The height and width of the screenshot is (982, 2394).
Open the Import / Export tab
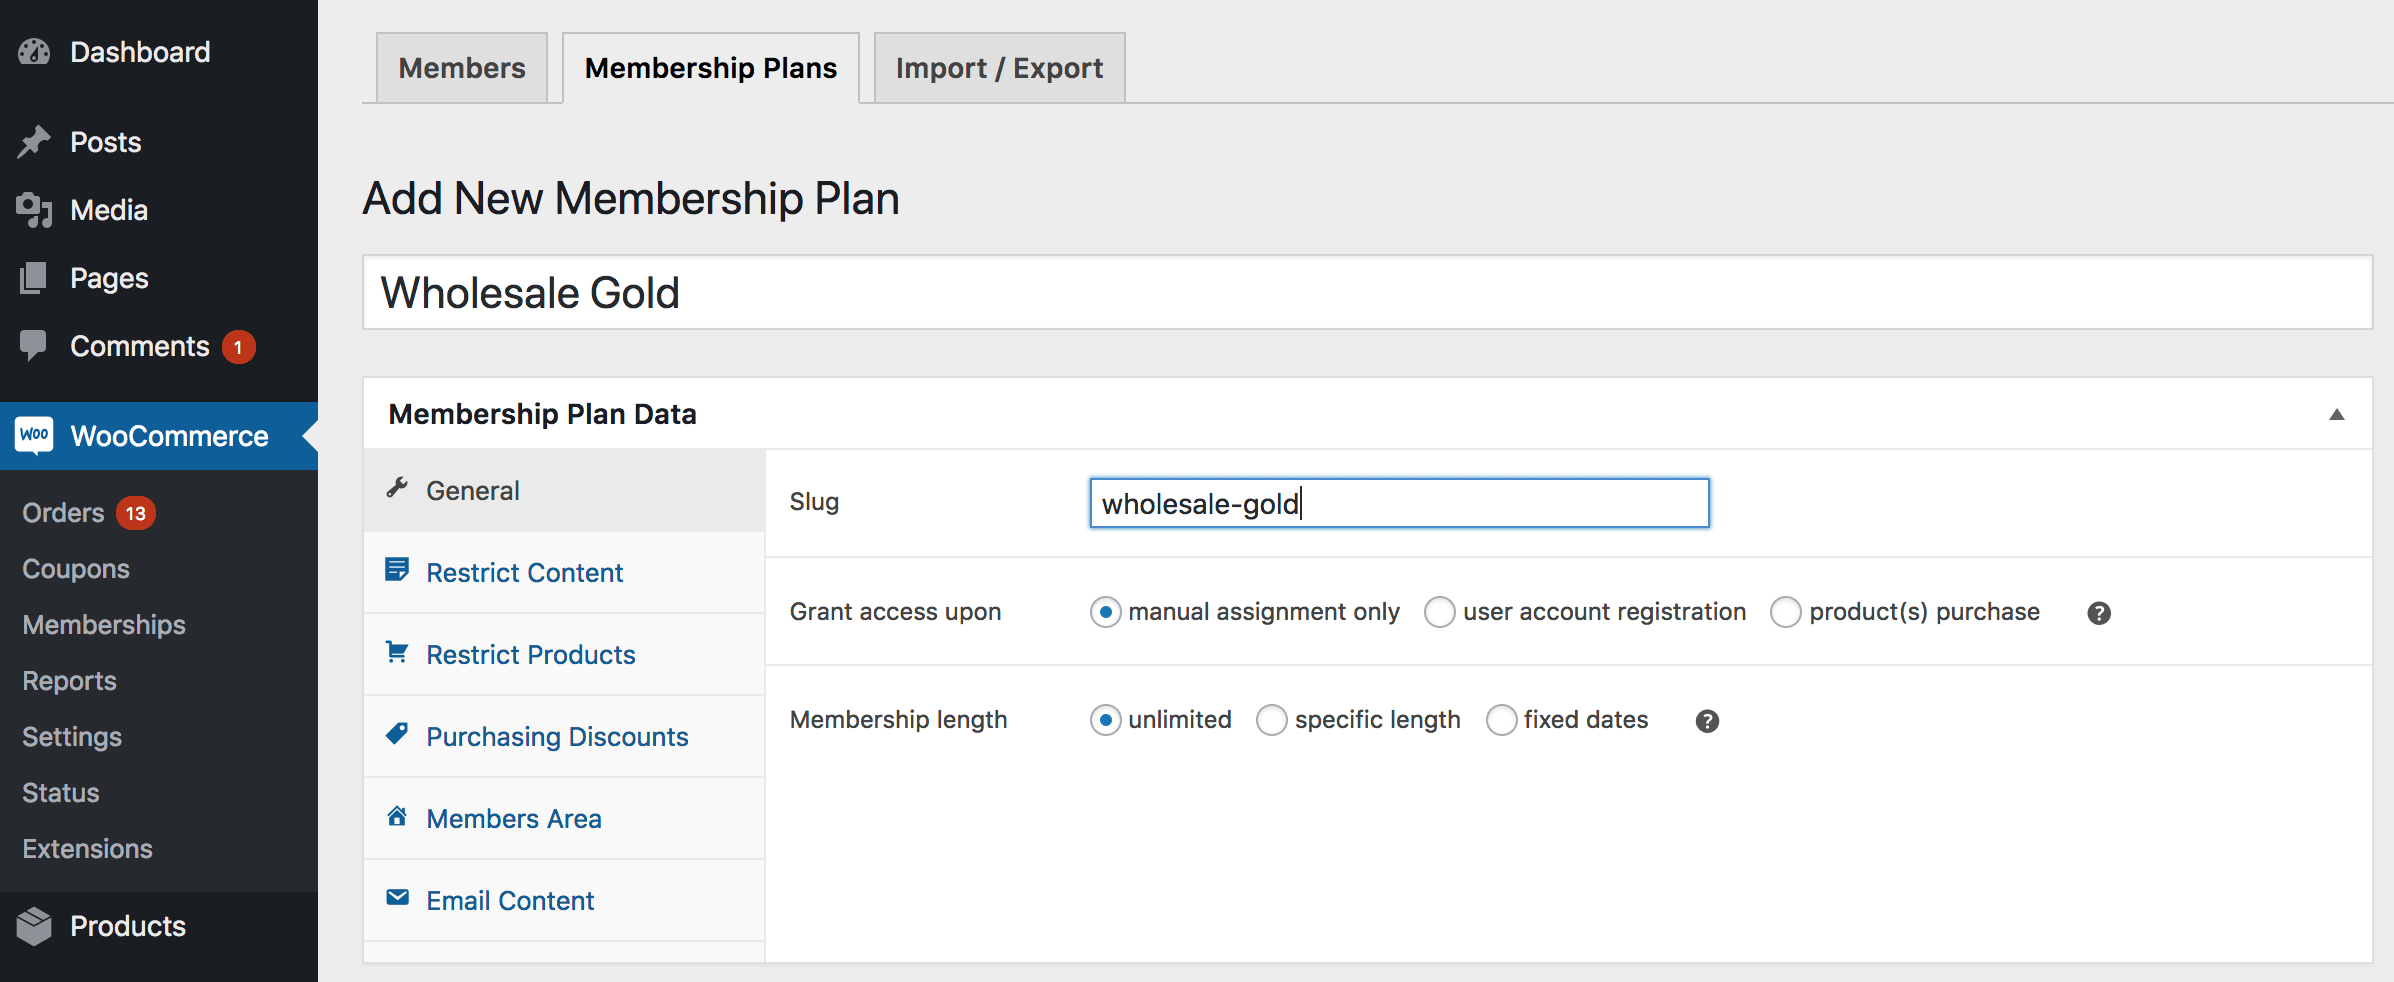click(x=999, y=68)
